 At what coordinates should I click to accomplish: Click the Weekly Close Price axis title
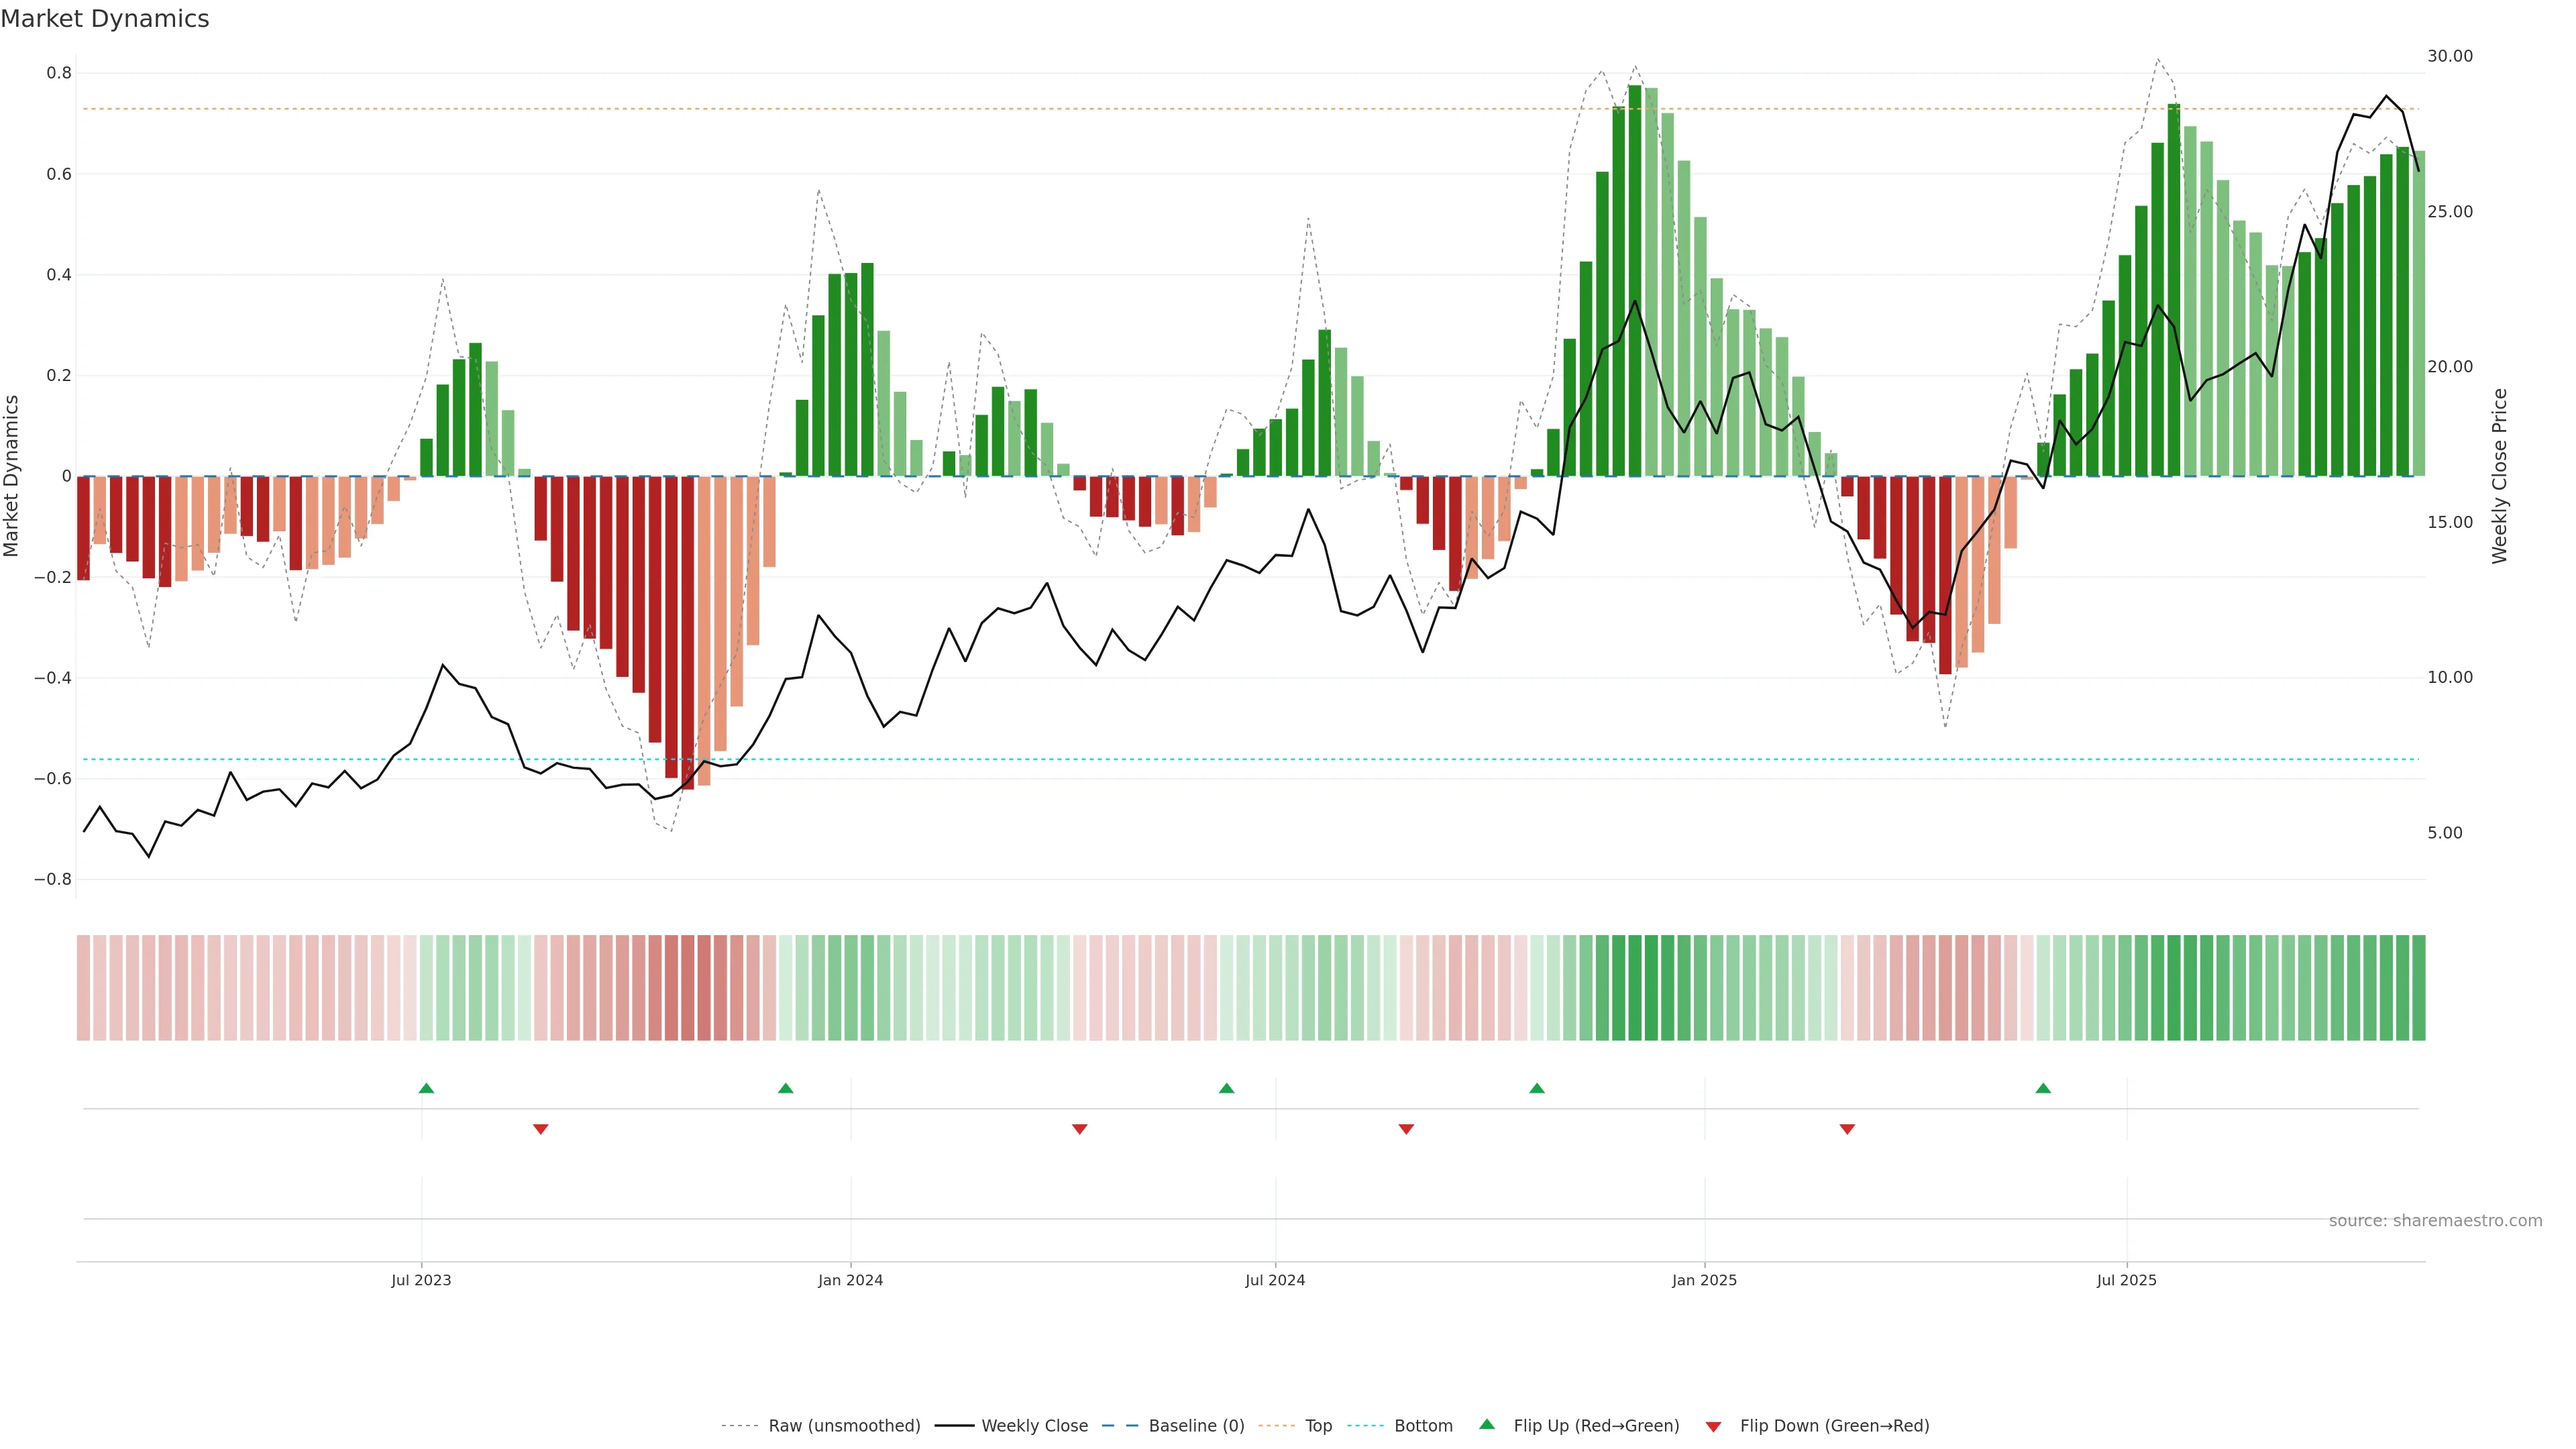pos(2499,476)
